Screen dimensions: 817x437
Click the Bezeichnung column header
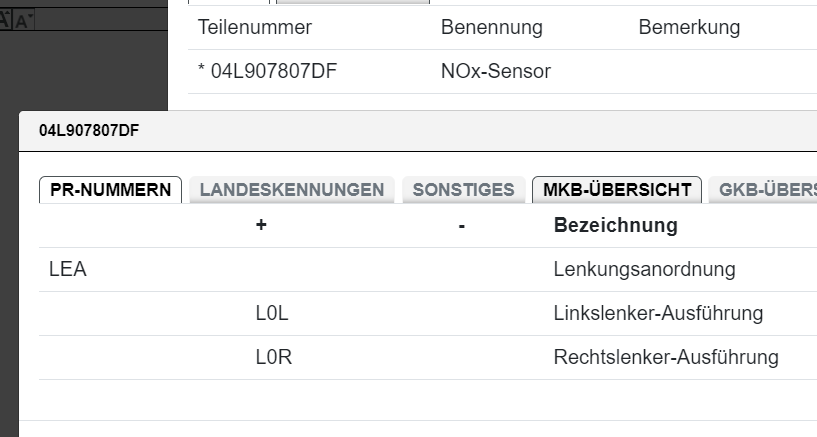coord(615,225)
